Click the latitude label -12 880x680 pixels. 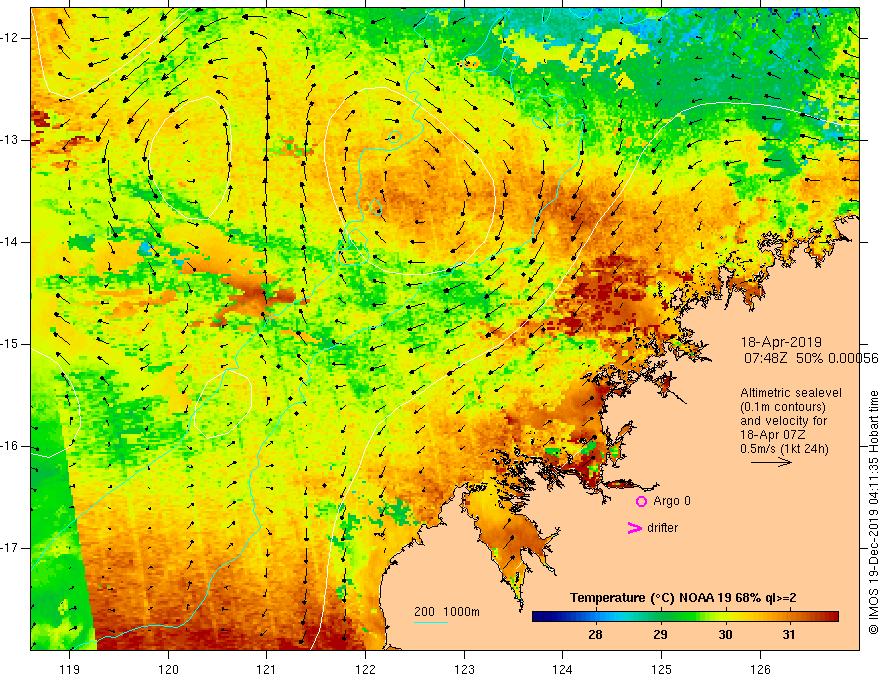(x=10, y=38)
